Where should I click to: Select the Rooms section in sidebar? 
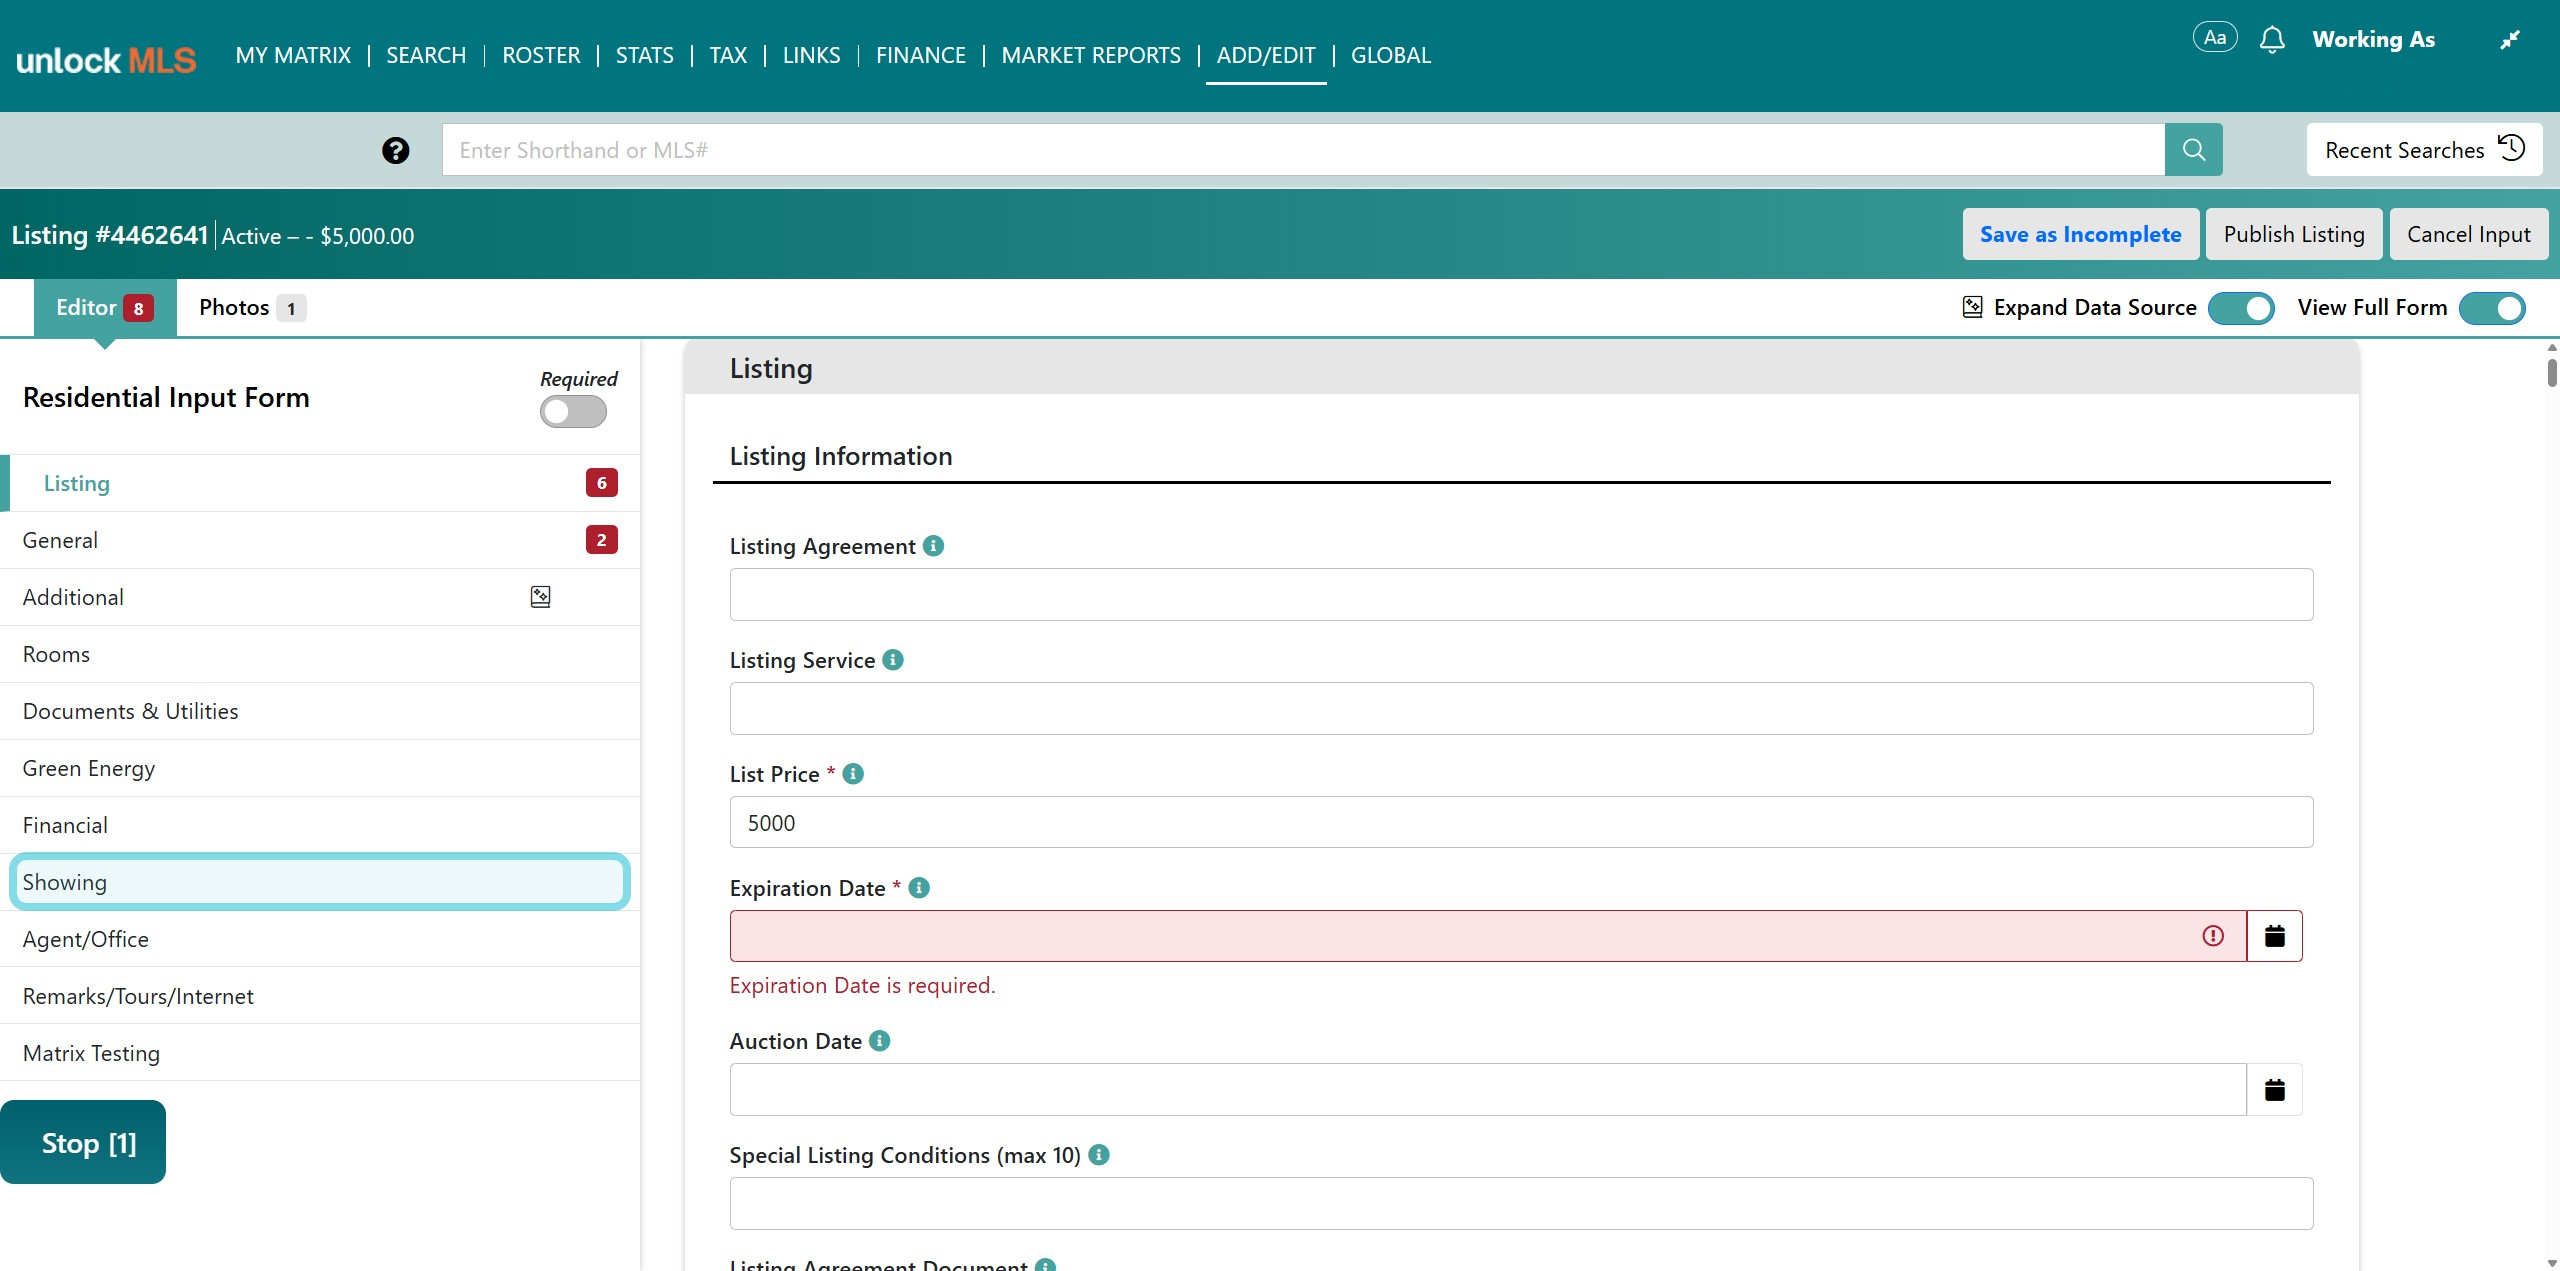coord(320,654)
